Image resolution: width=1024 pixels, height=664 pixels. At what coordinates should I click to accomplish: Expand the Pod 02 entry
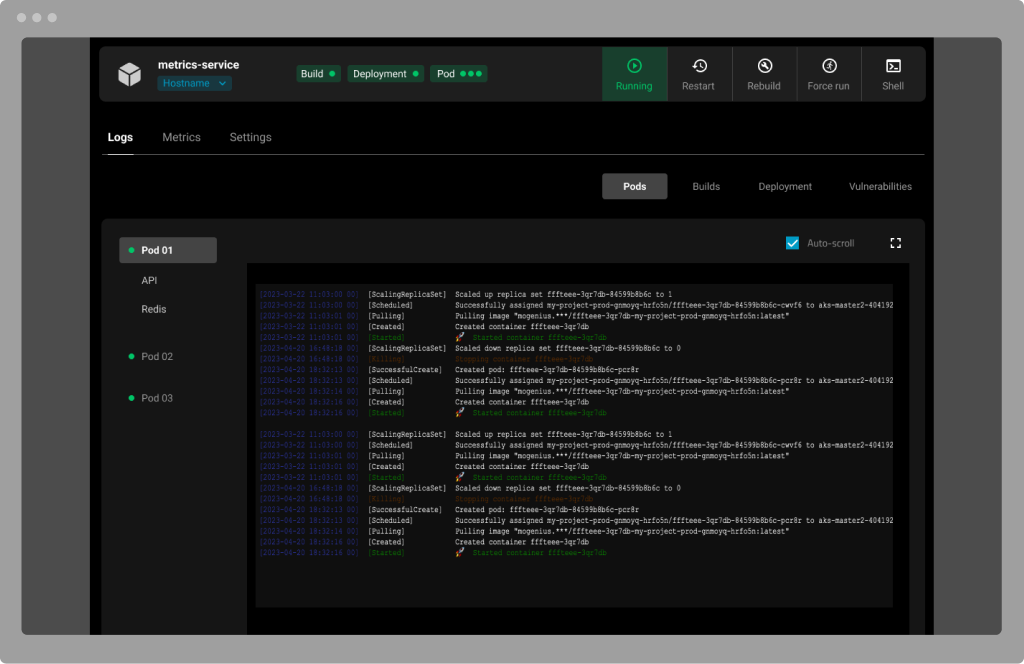[x=159, y=356]
